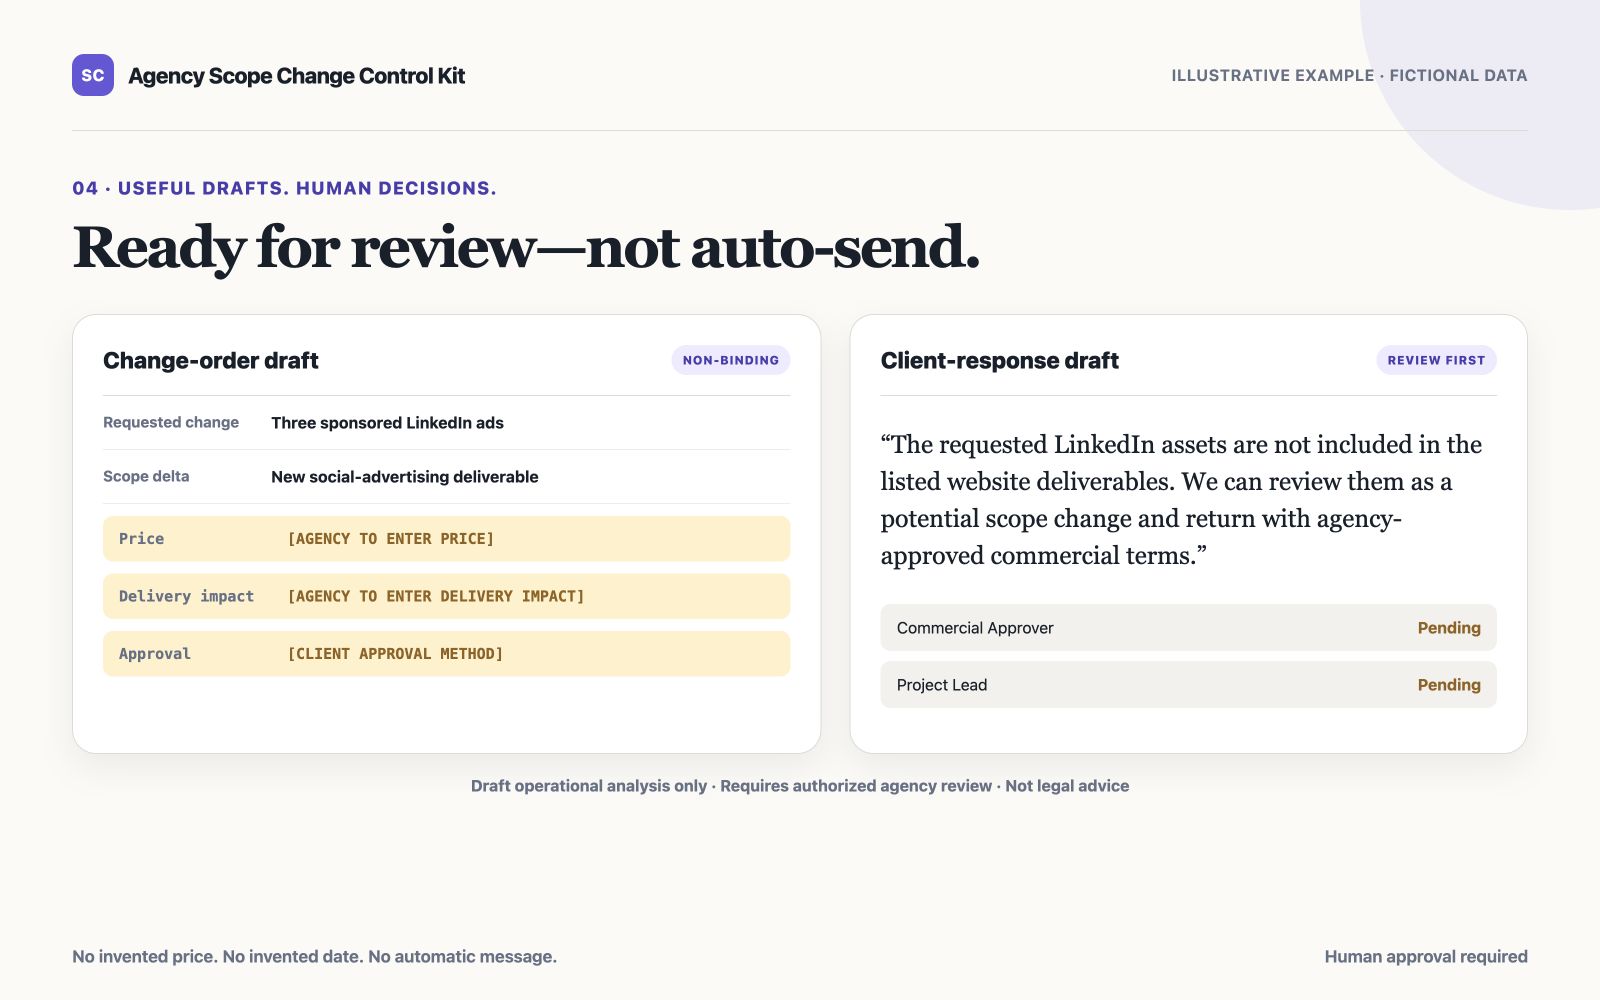Viewport: 1600px width, 1000px height.
Task: Click the [AGENCY TO ENTER PRICE] placeholder
Action: pyautogui.click(x=391, y=538)
